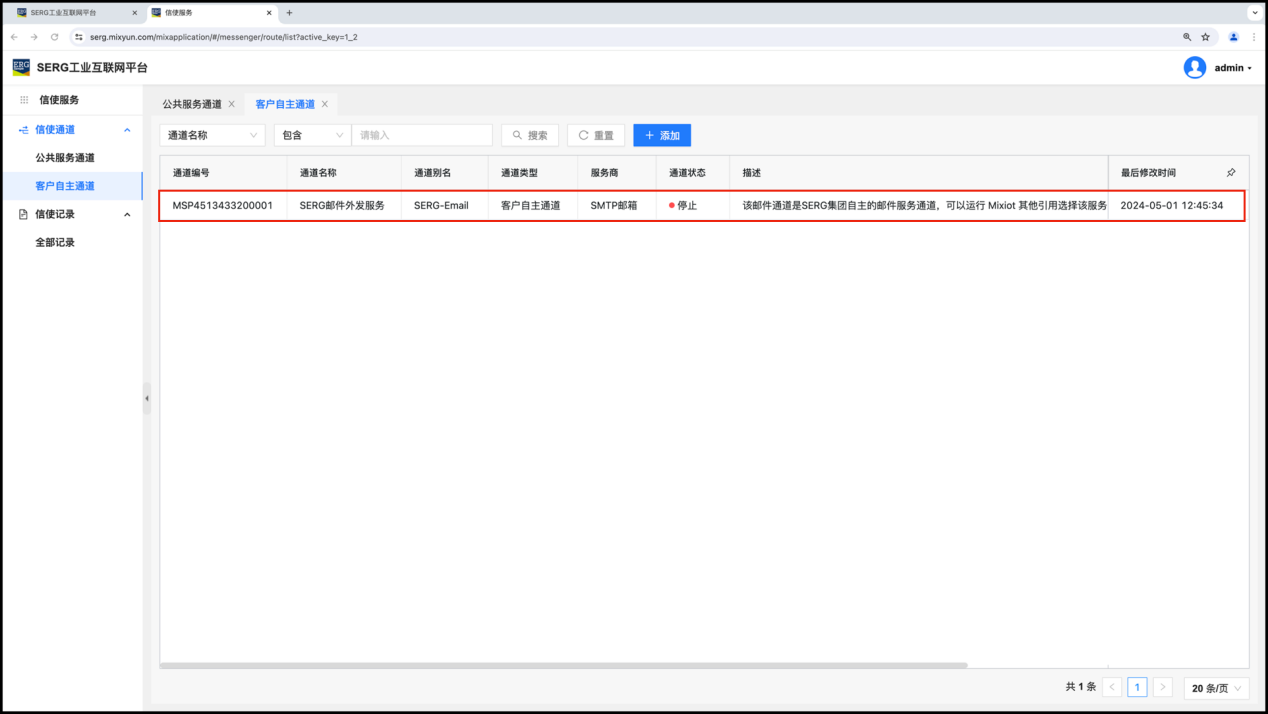Close the 公共服务通道 tab
The image size is (1268, 714).
pyautogui.click(x=232, y=104)
